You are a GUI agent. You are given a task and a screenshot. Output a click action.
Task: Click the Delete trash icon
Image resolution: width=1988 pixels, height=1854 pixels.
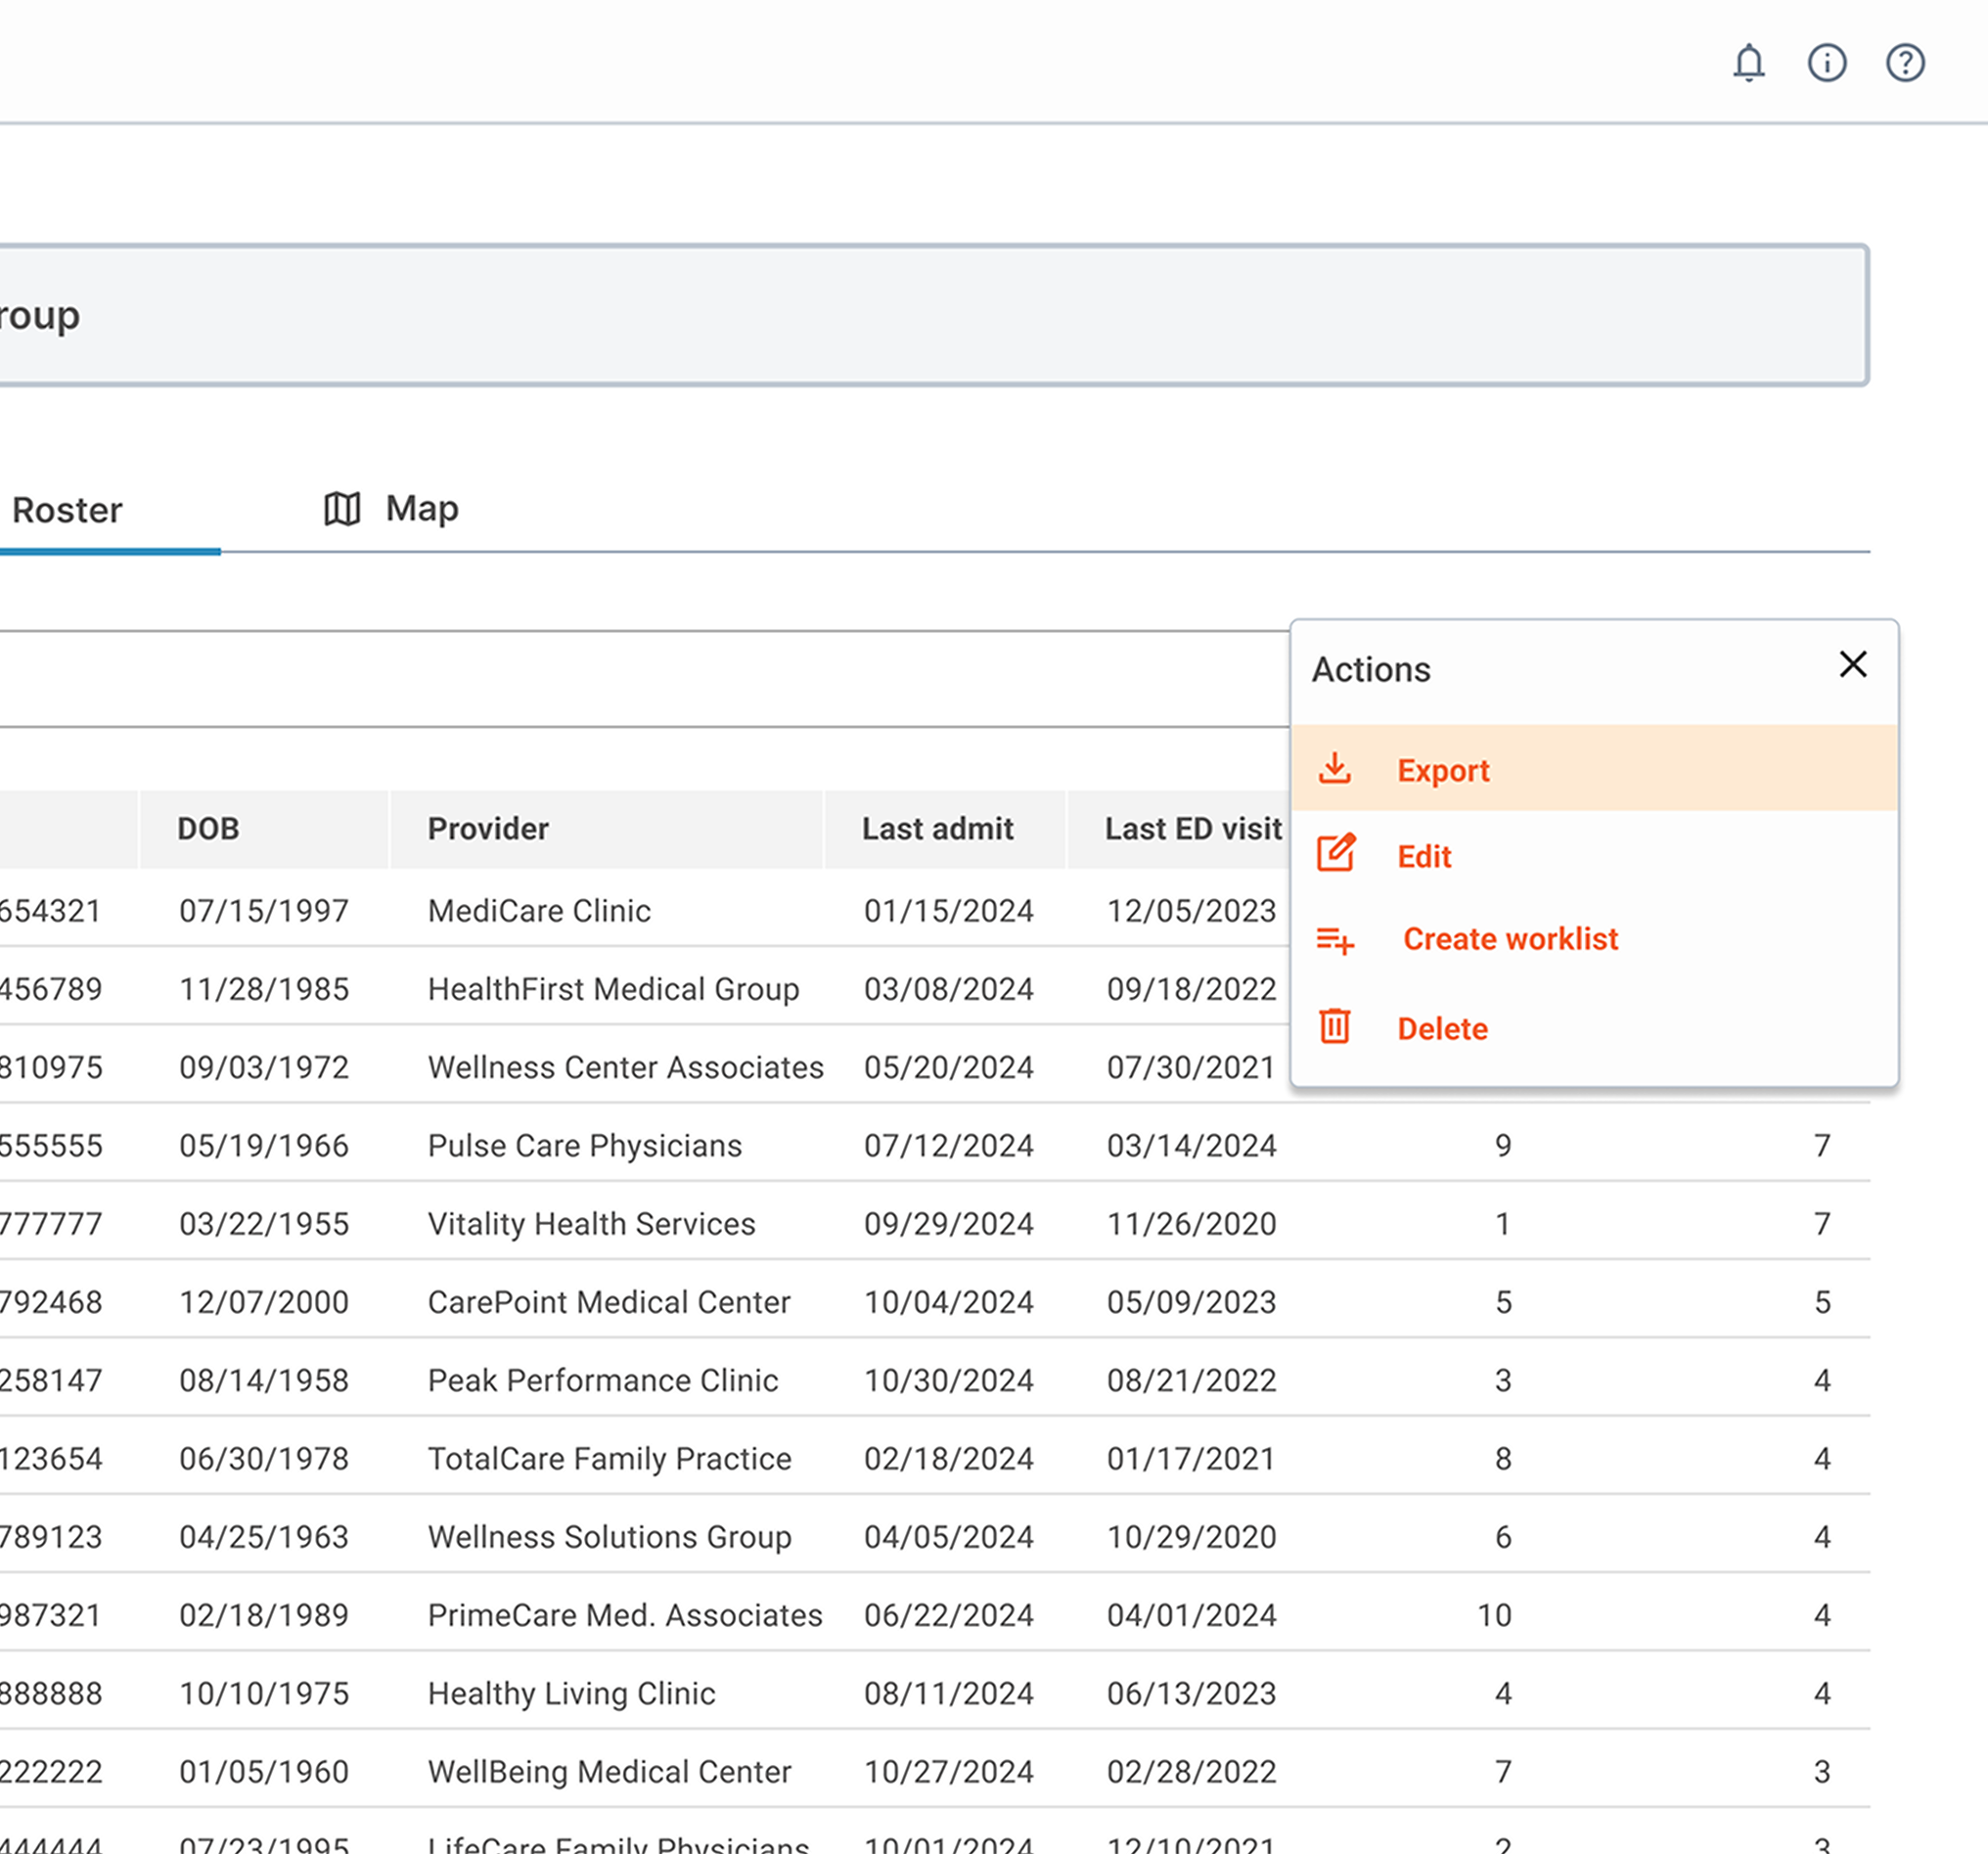(x=1334, y=1027)
